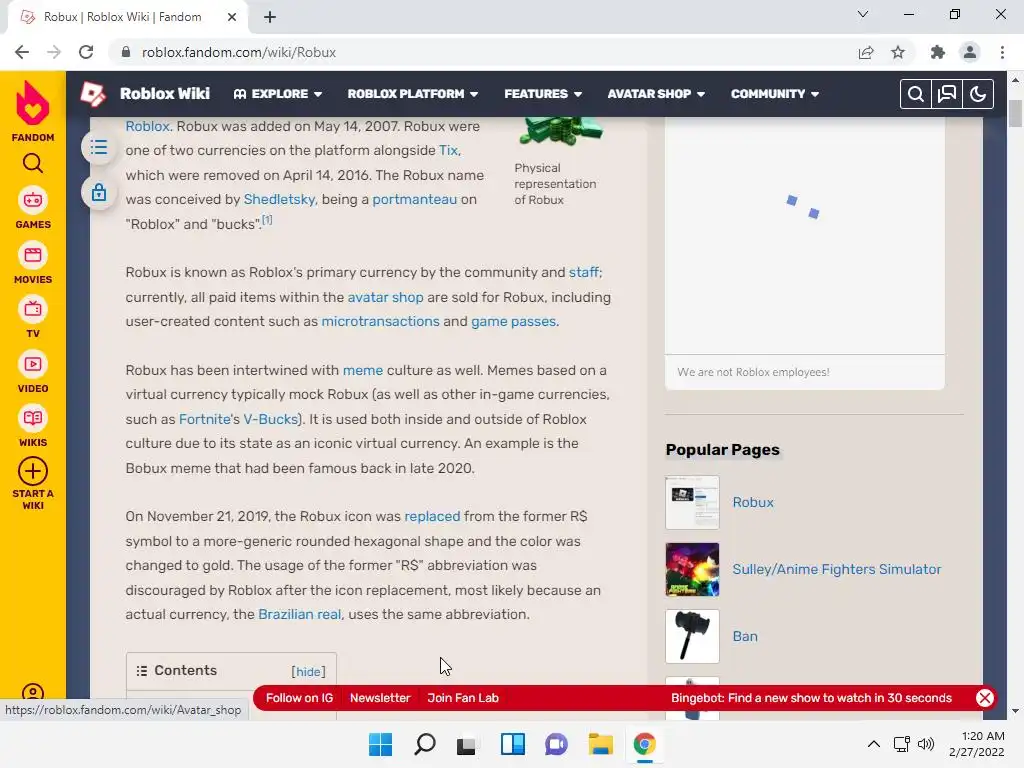Expand the Explore menu
Viewport: 1024px width, 768px height.
tap(278, 94)
